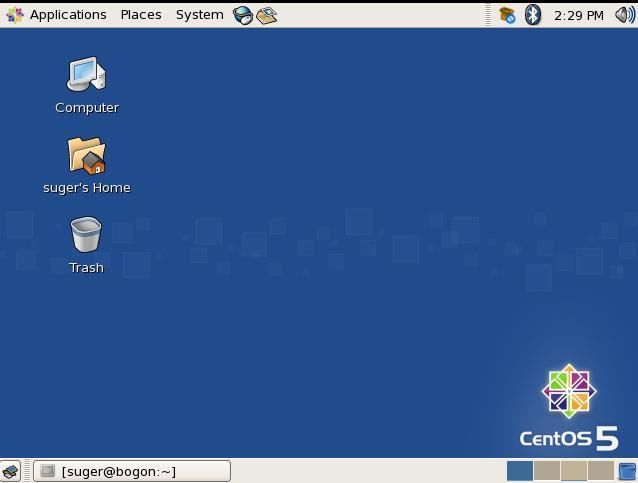Click the CentOS foot logo icon
This screenshot has height=483, width=638.
coord(15,15)
